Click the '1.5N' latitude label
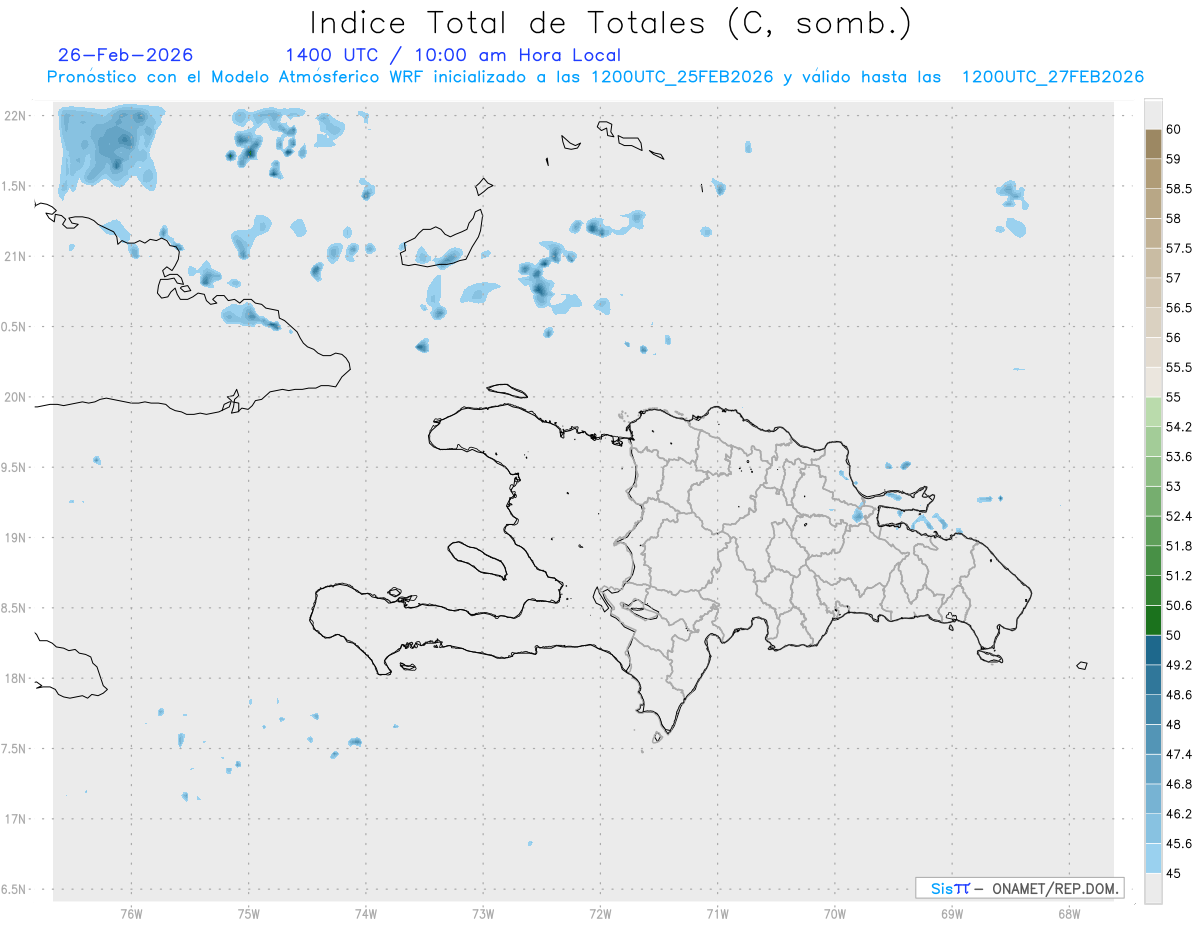 pos(16,186)
